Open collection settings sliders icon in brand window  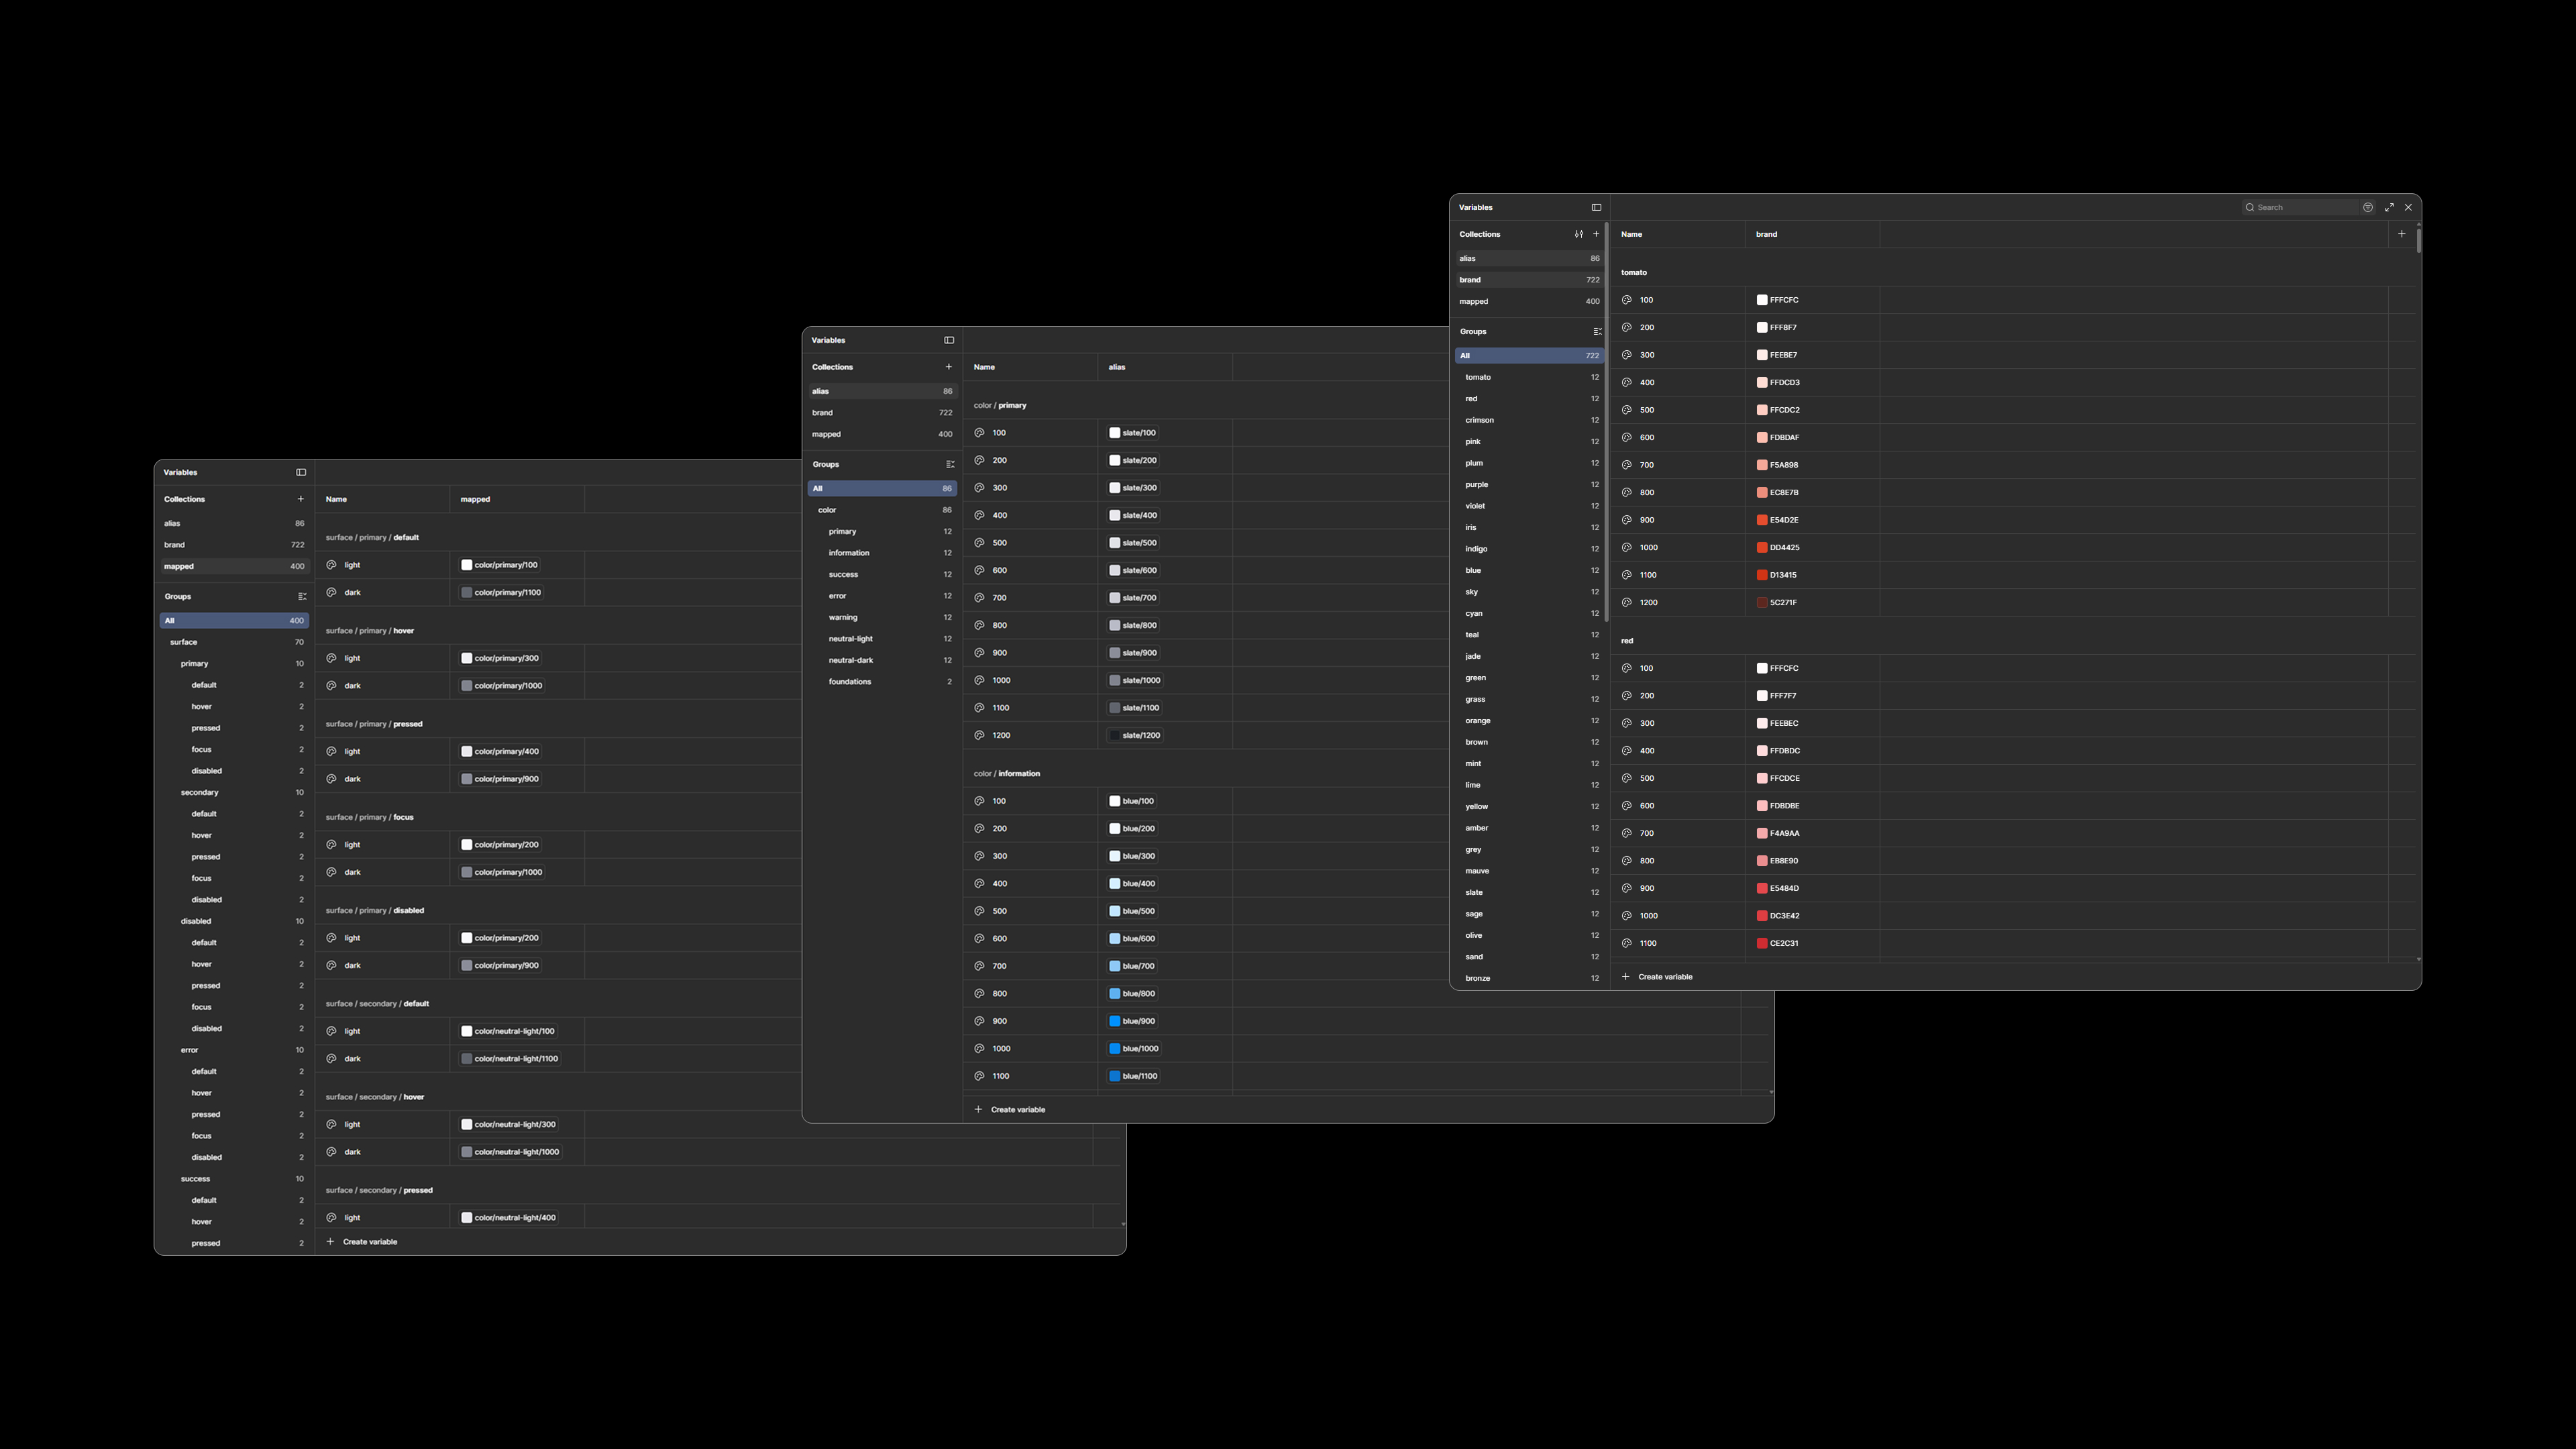tap(1579, 234)
